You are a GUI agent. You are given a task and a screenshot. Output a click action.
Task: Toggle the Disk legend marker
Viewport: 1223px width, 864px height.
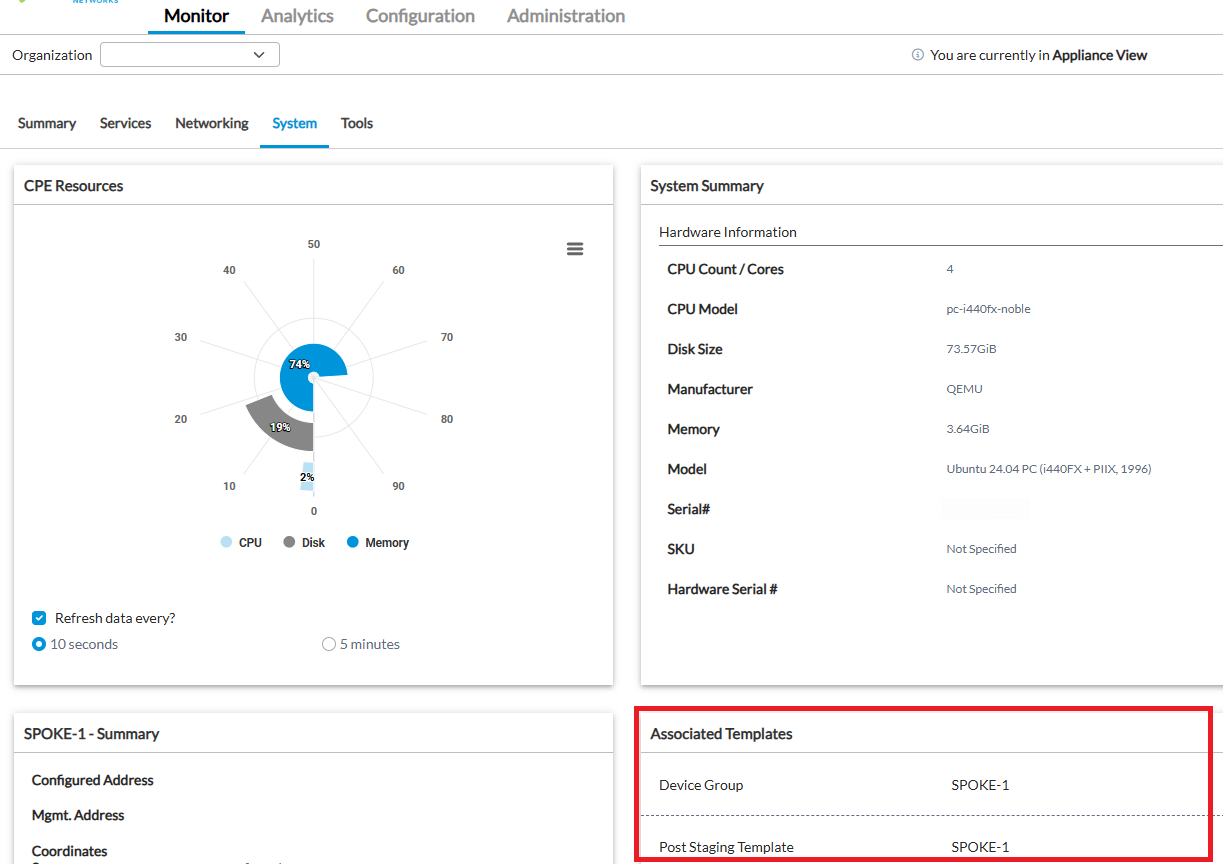coord(289,542)
